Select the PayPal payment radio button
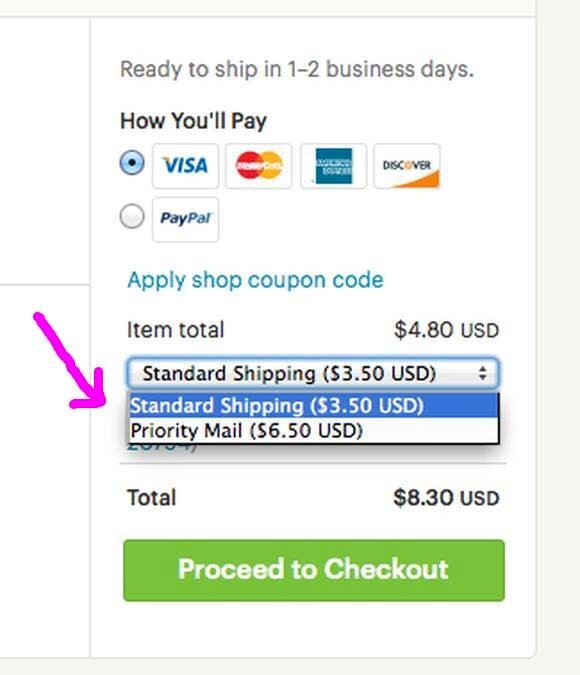 [x=132, y=216]
